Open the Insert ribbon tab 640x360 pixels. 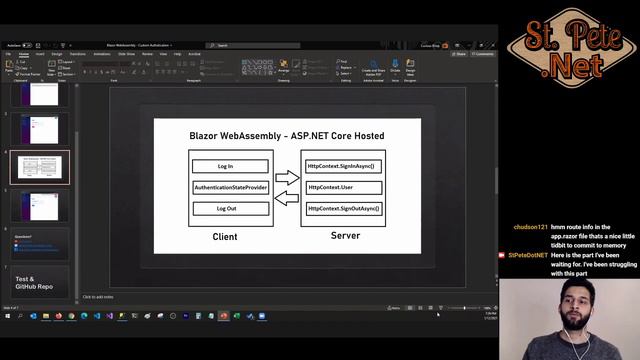[x=40, y=54]
